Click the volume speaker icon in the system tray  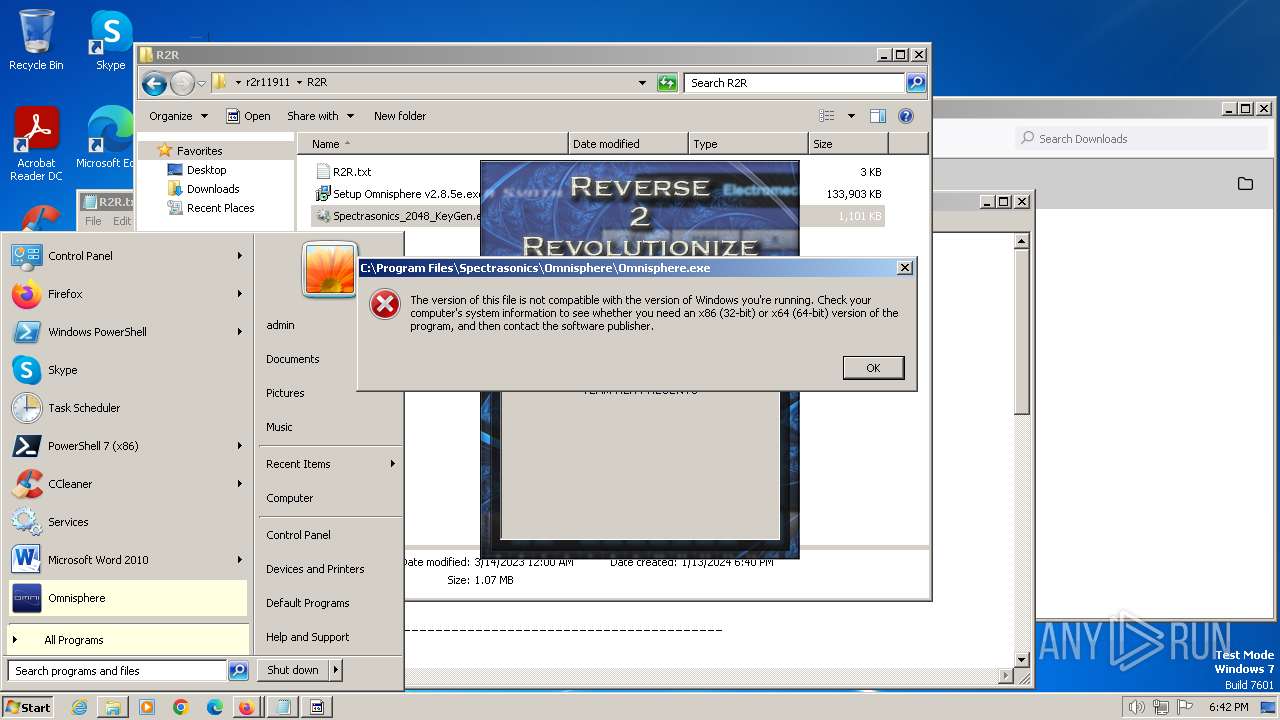pyautogui.click(x=1136, y=707)
